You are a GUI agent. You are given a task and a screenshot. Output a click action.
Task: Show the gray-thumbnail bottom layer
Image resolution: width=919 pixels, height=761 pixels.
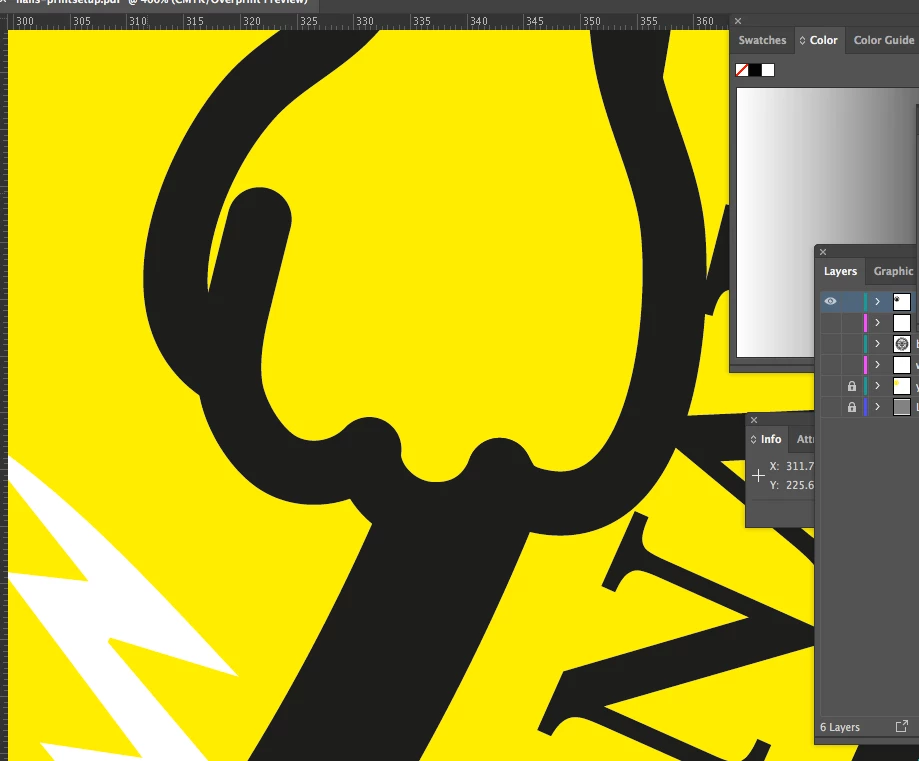830,407
